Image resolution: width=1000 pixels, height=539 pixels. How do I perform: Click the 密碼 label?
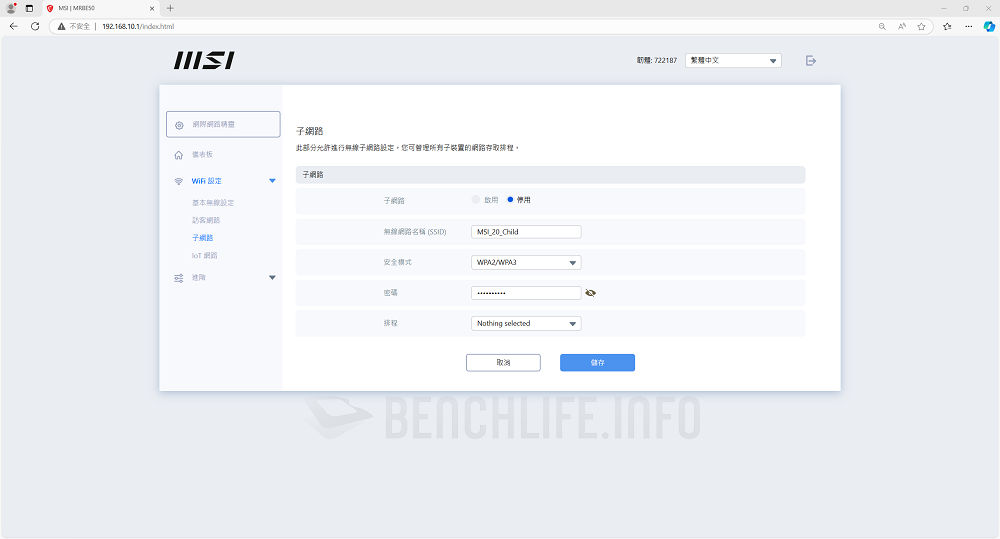click(x=390, y=293)
